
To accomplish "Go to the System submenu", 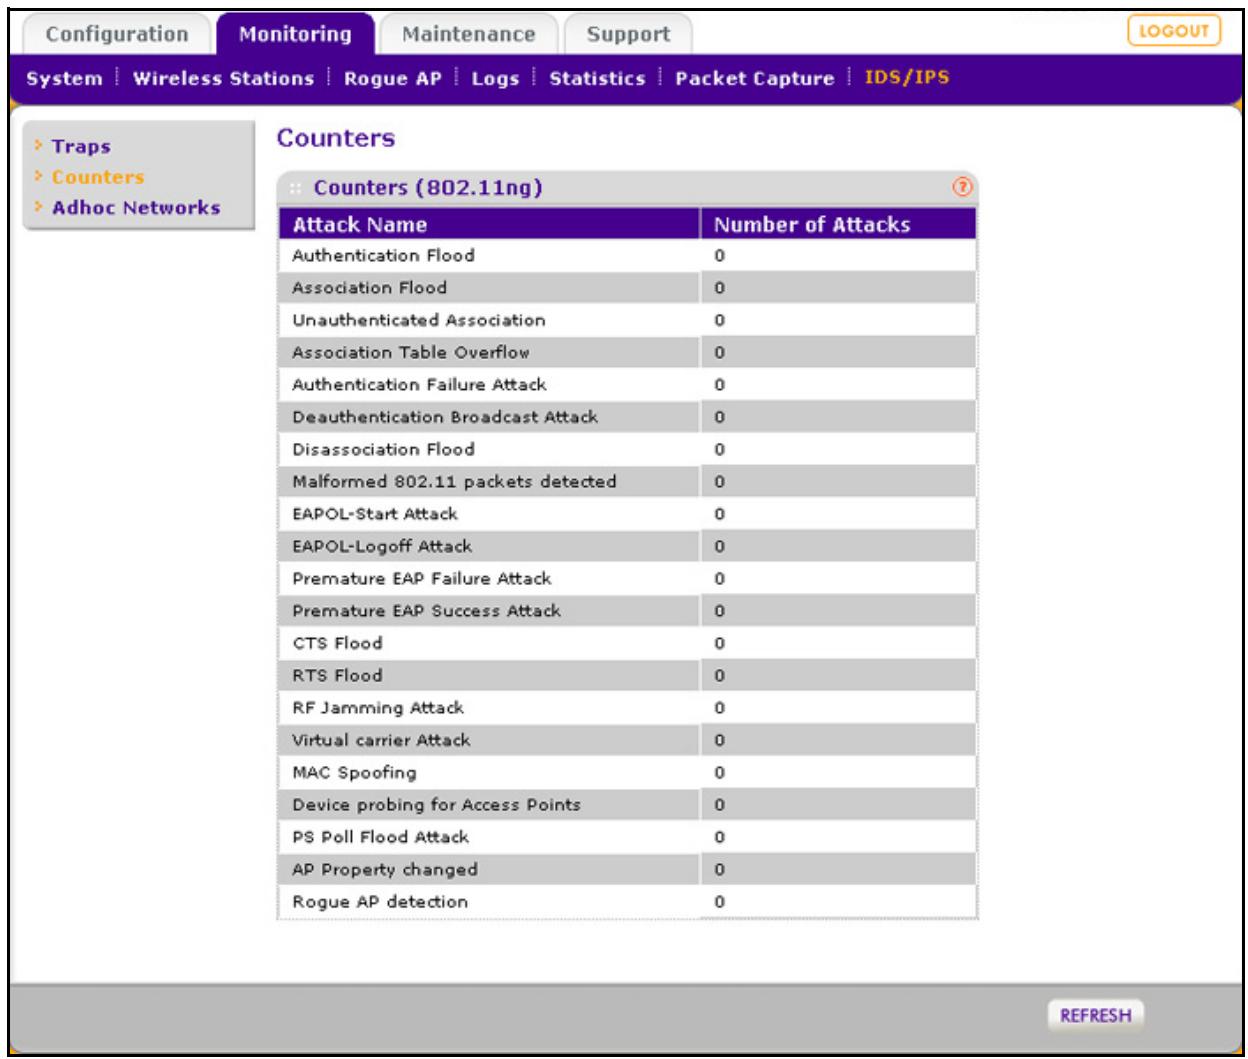I will (64, 78).
